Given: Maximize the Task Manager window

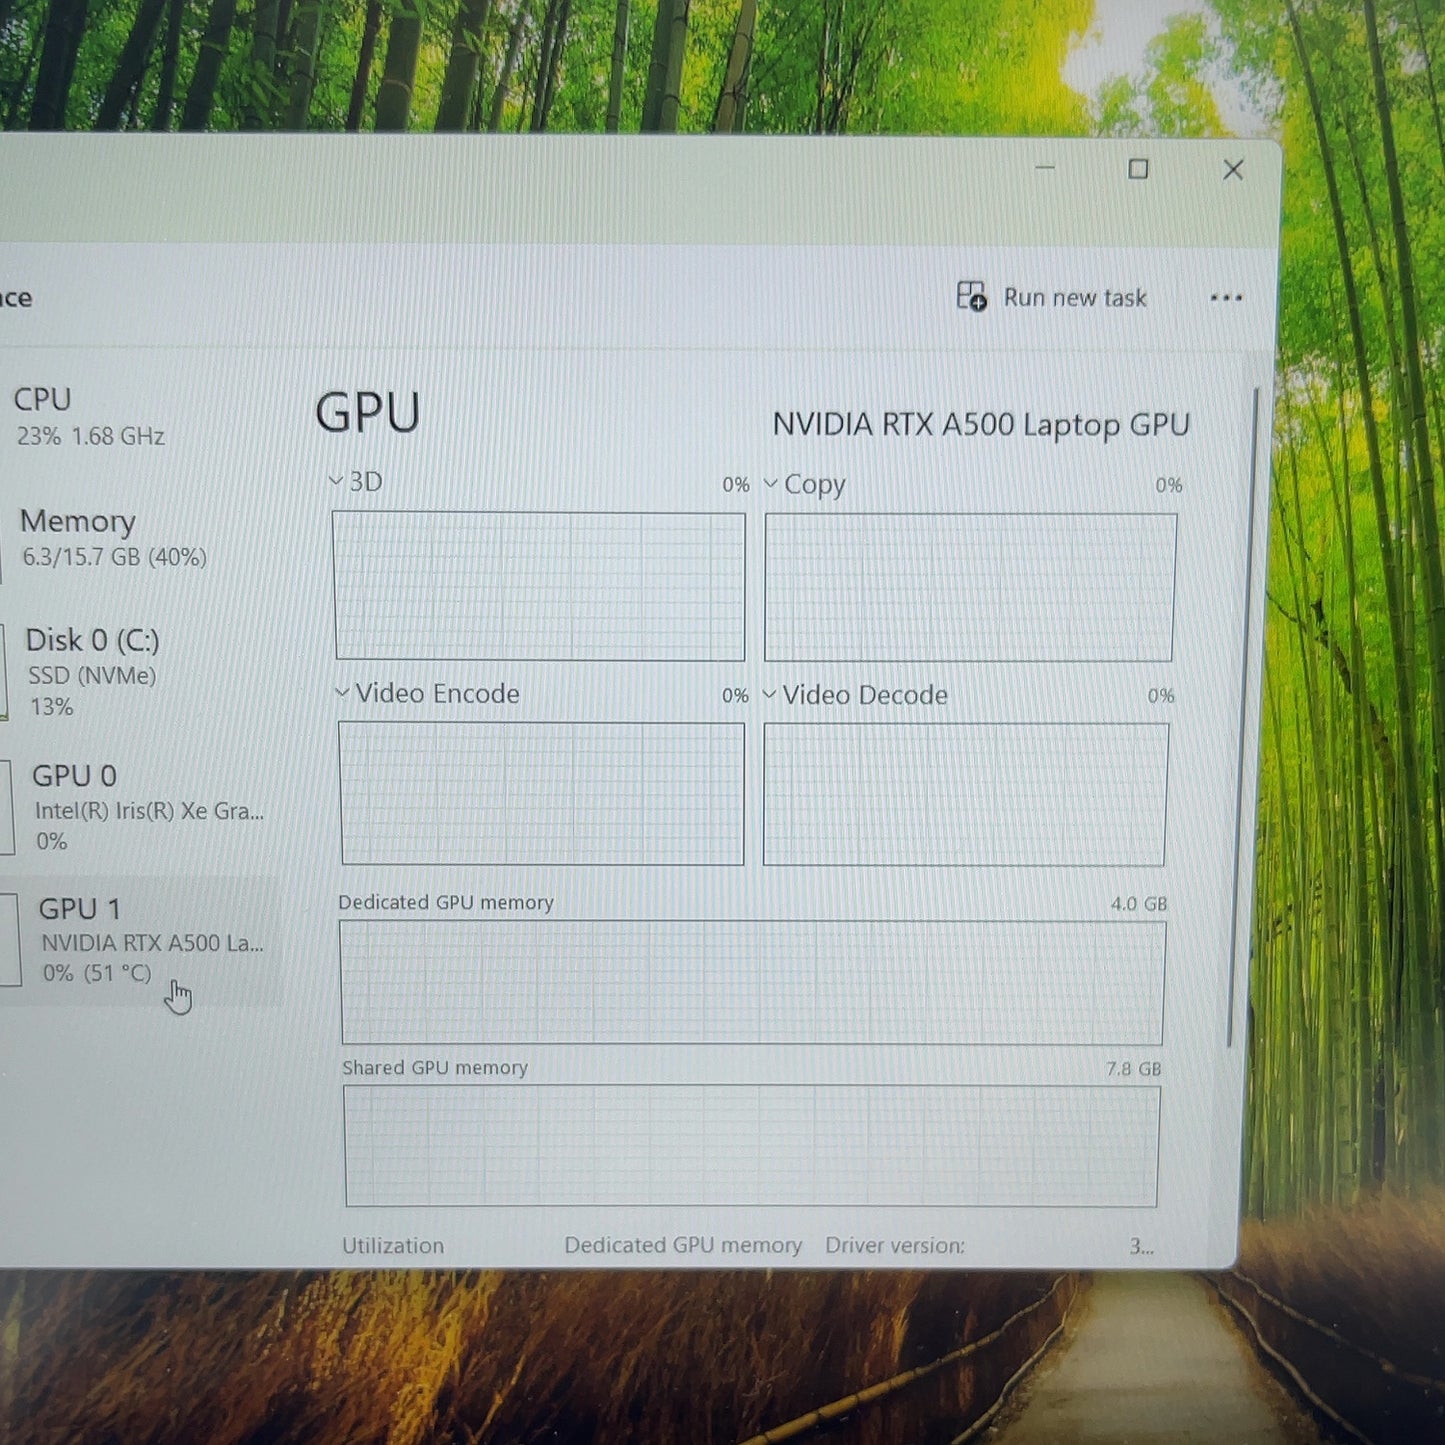Looking at the screenshot, I should pos(1138,169).
